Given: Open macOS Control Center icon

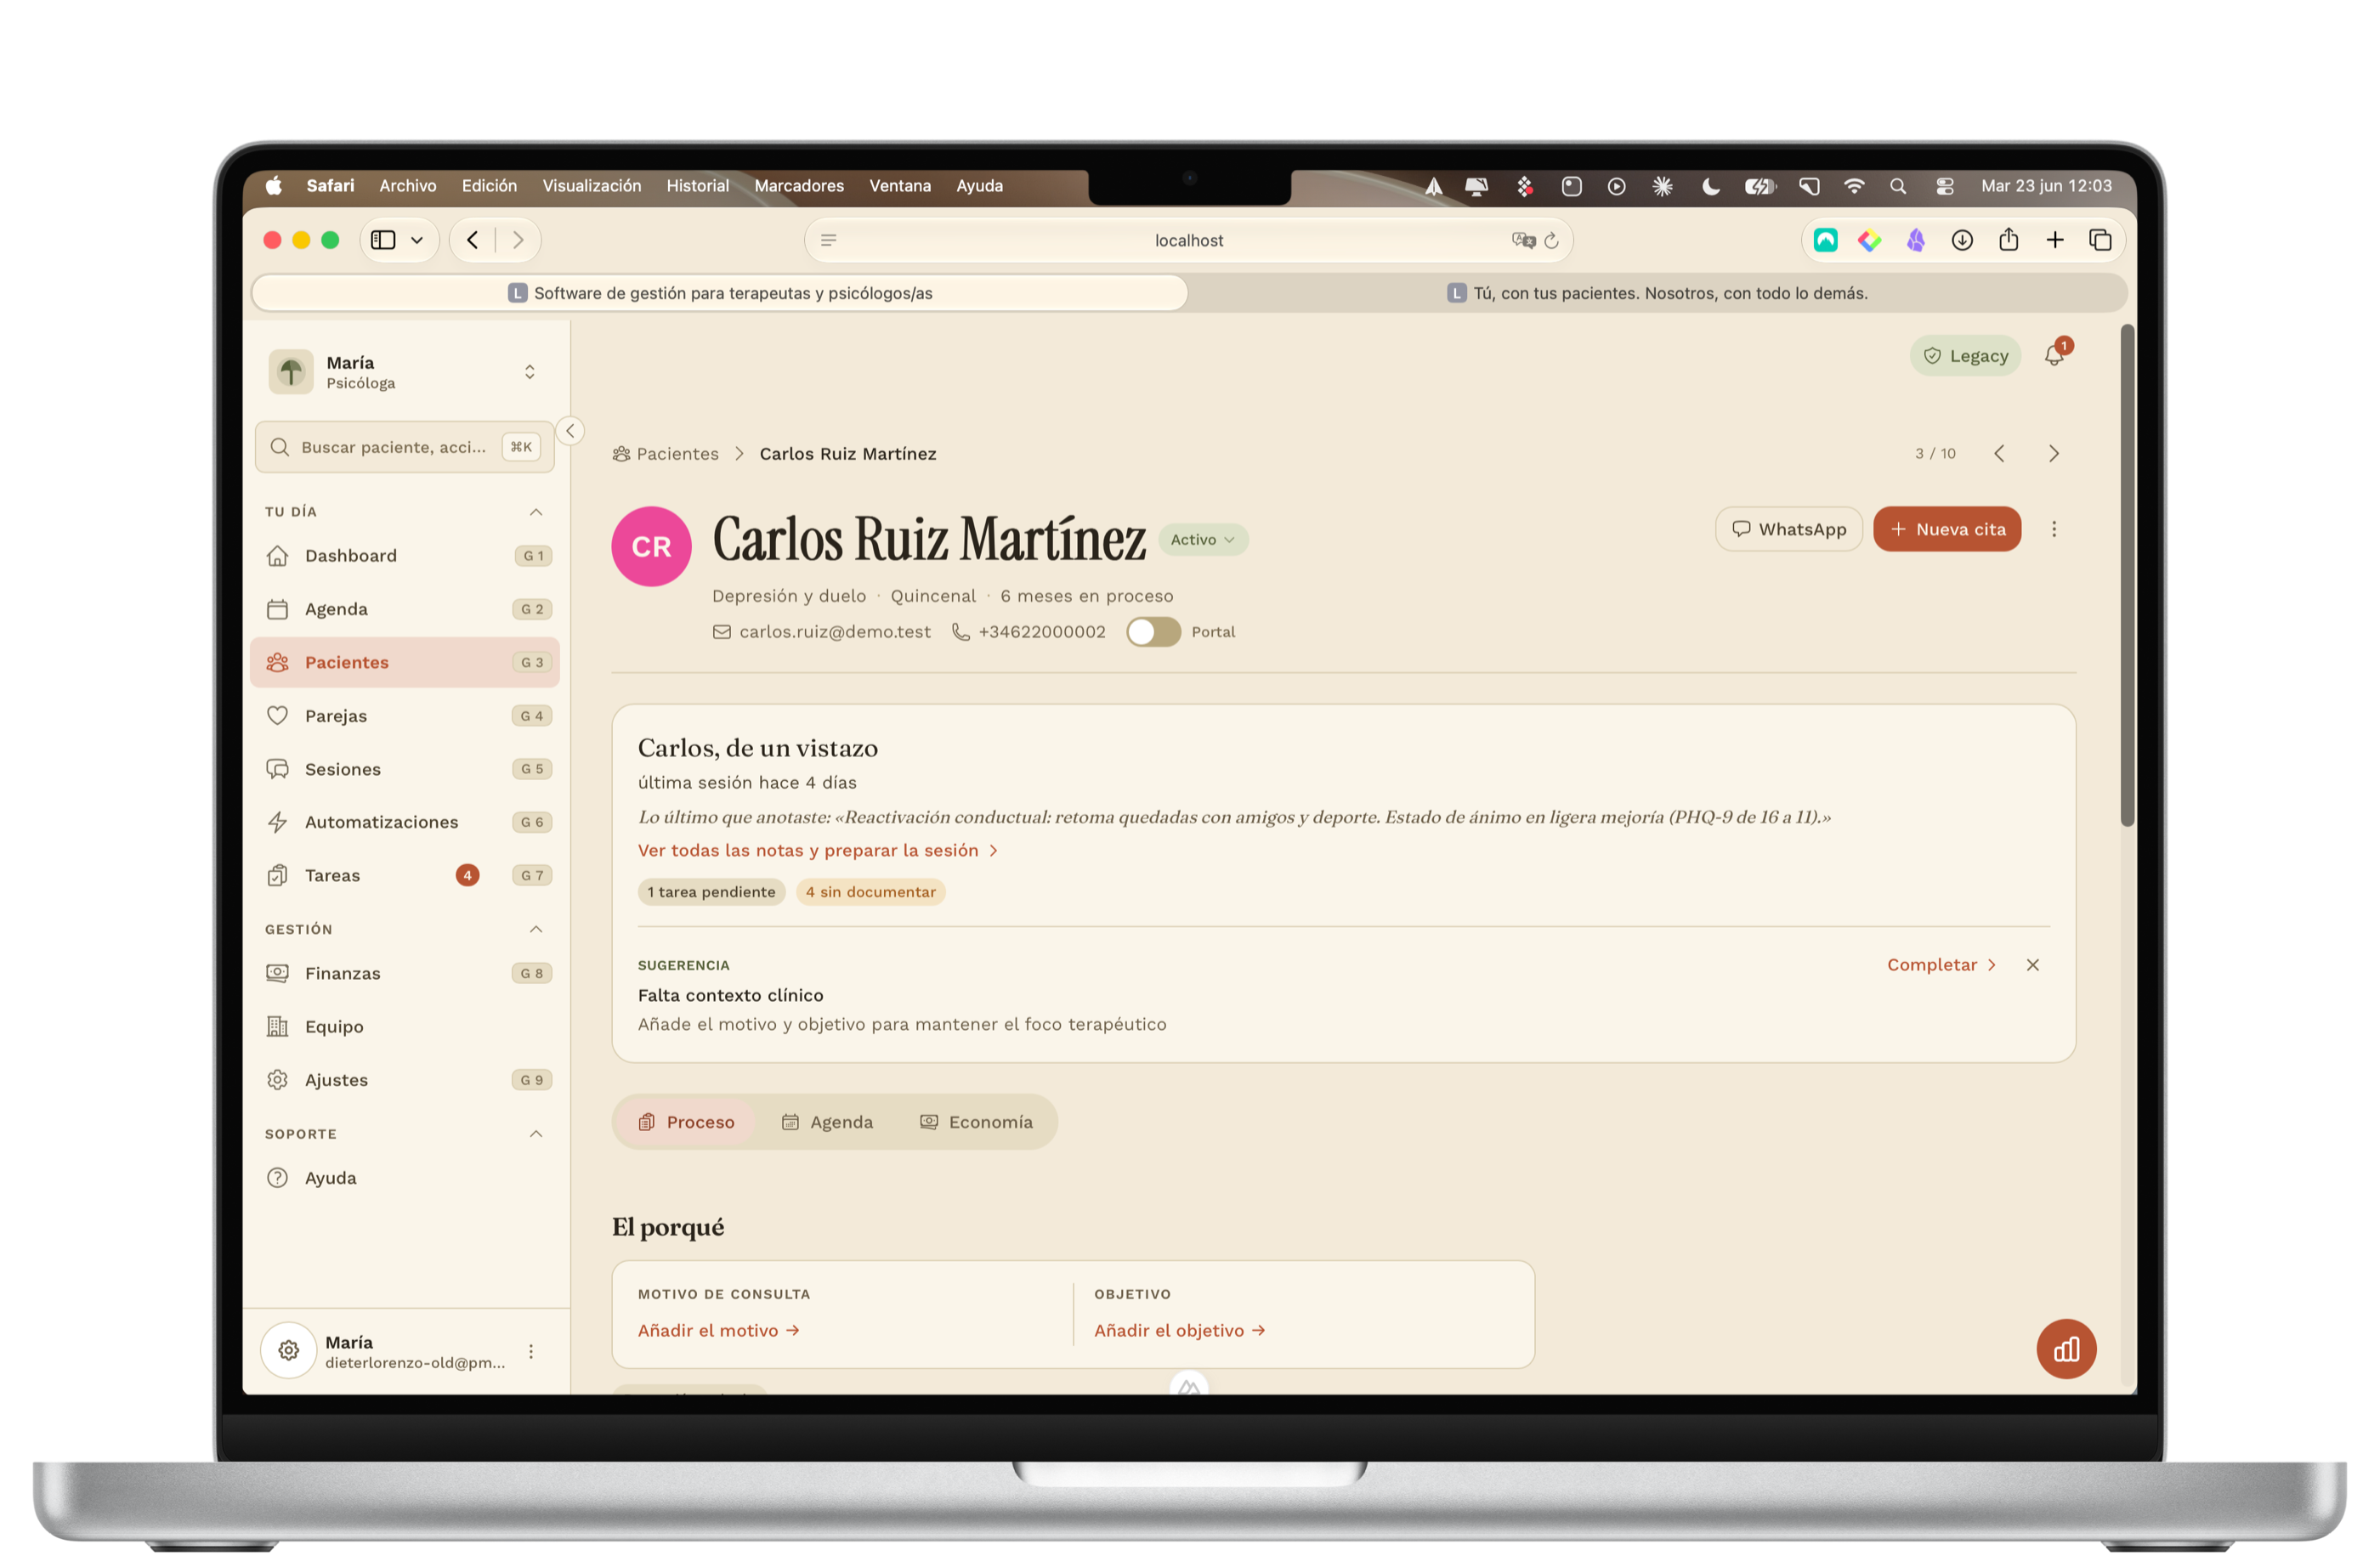Looking at the screenshot, I should pyautogui.click(x=1944, y=185).
